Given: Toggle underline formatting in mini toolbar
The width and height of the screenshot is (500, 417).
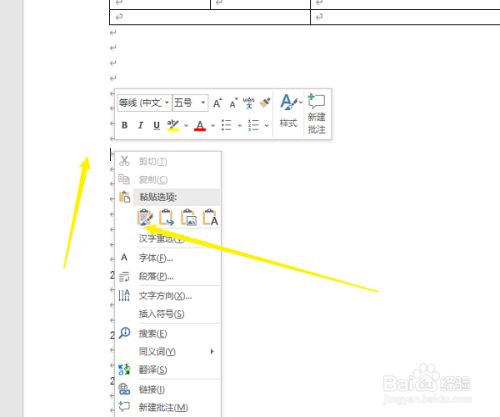Looking at the screenshot, I should click(x=156, y=125).
